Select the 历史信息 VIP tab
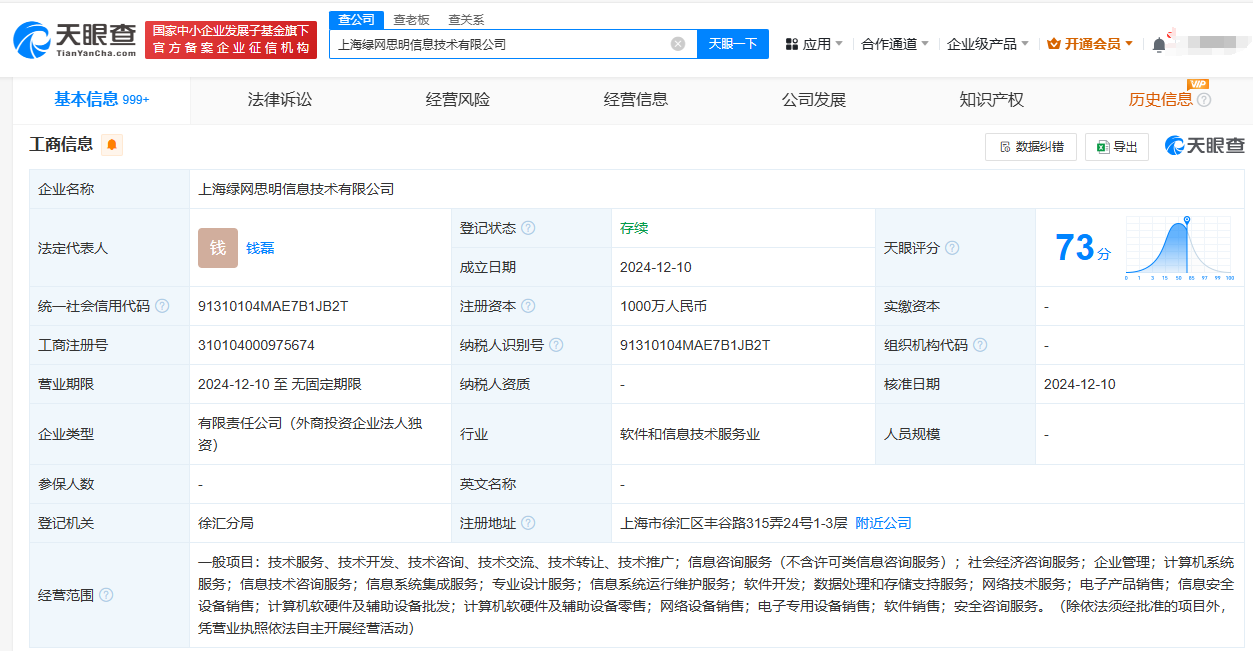 pyautogui.click(x=1161, y=100)
